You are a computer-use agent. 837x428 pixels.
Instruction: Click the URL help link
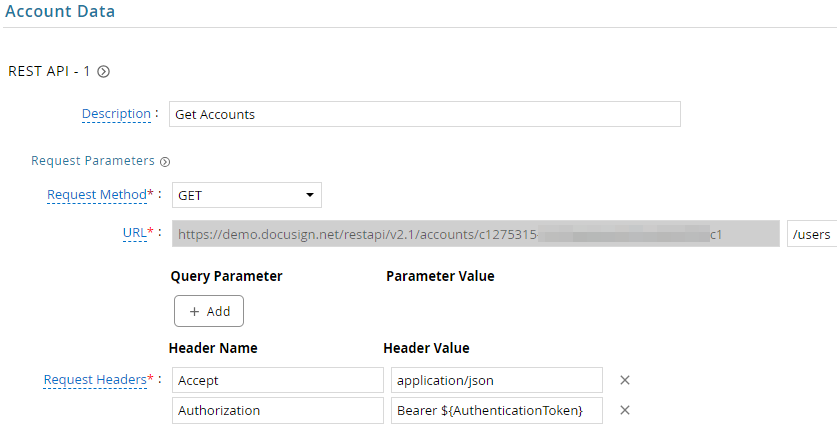[x=135, y=233]
